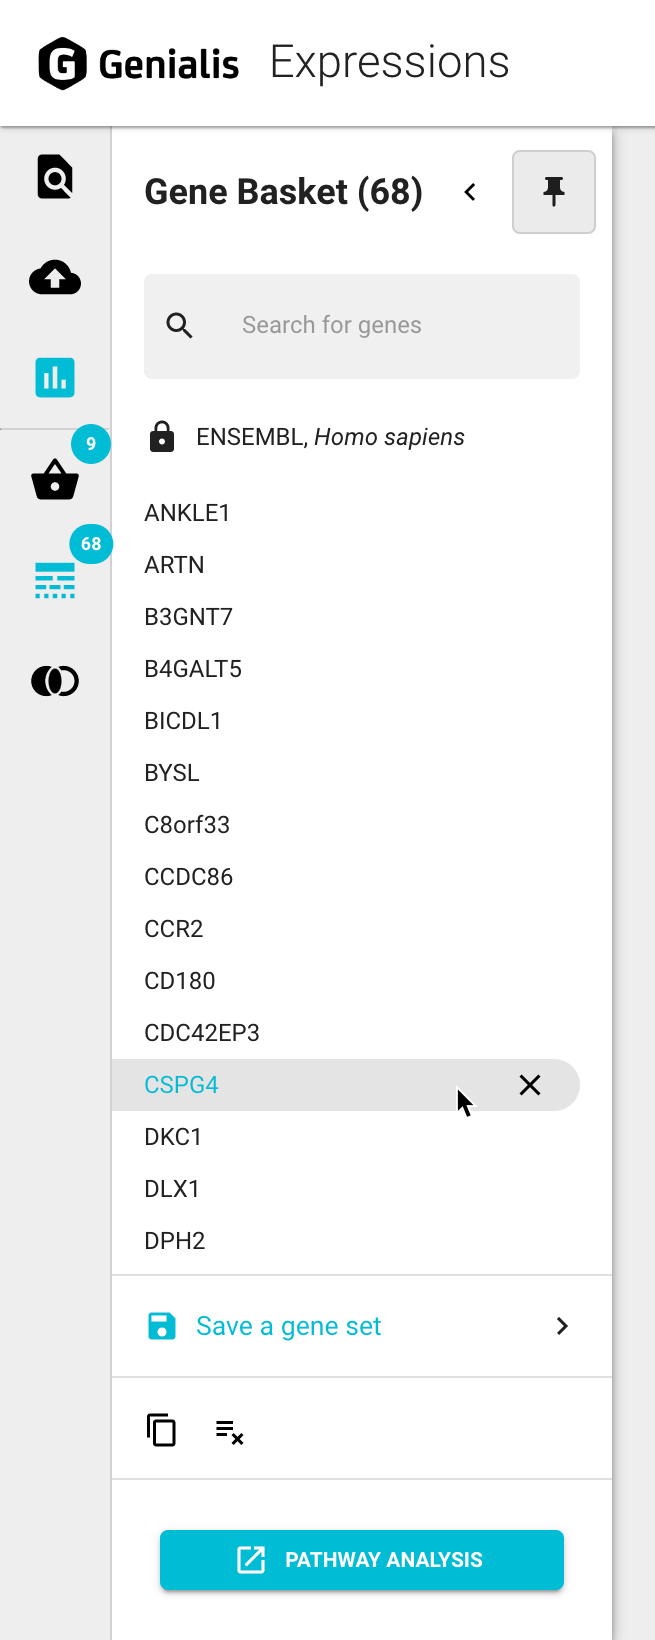Open the data search sidebar icon
This screenshot has width=655, height=1640.
[55, 178]
